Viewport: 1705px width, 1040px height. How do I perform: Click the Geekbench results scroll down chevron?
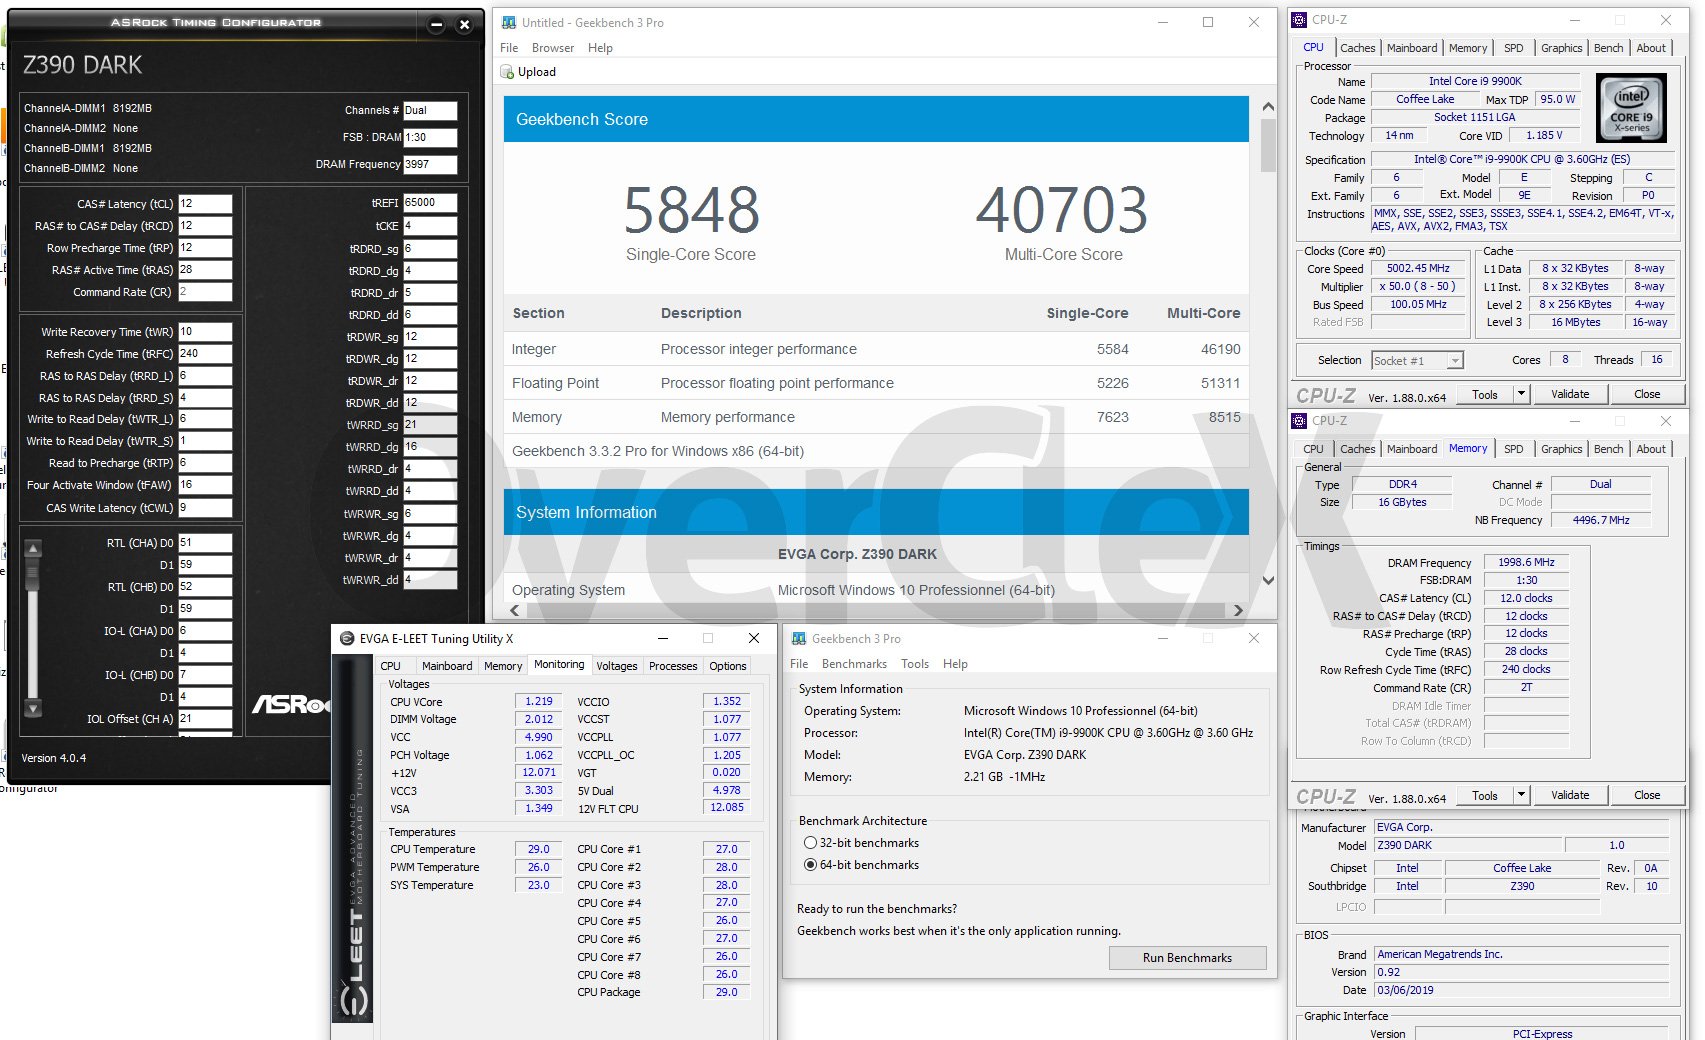tap(1268, 580)
